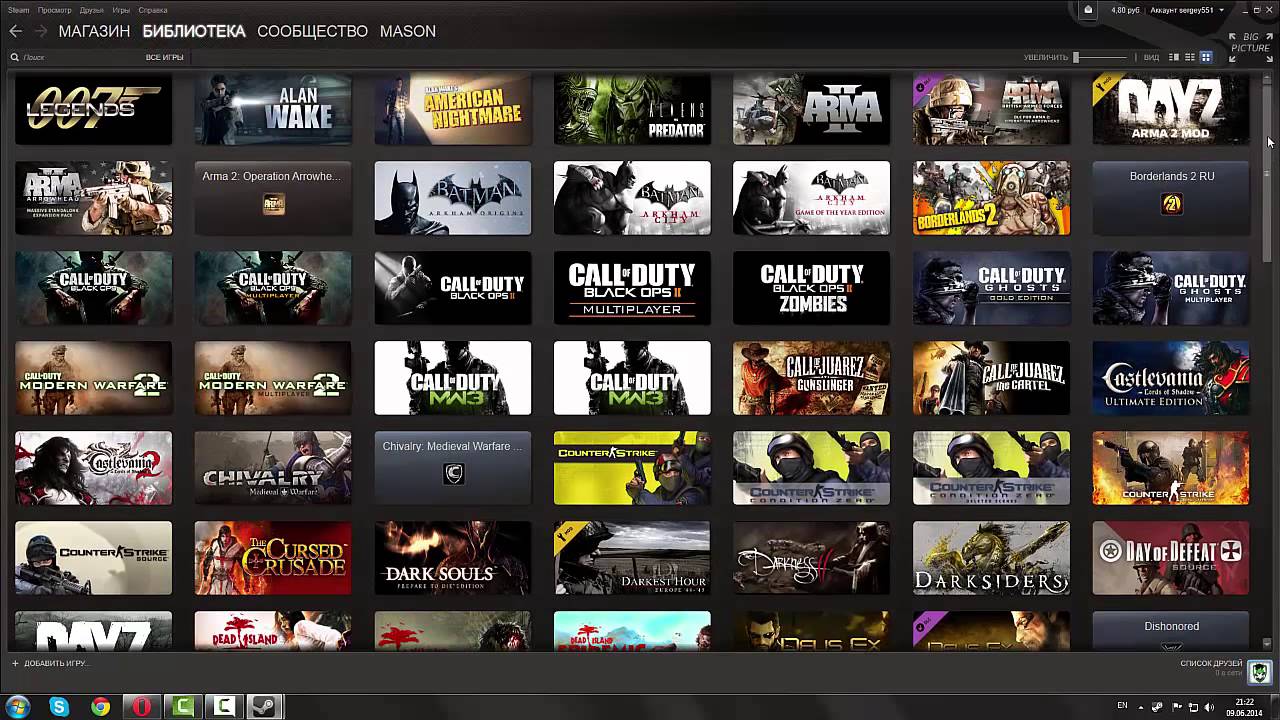Open the MASON profile tab

408,32
